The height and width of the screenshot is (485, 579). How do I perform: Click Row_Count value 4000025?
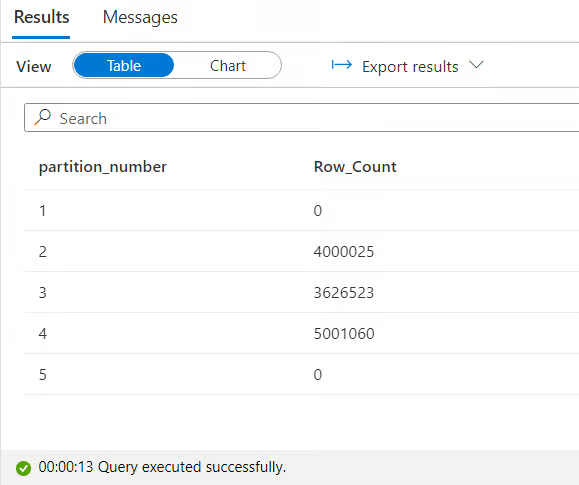(344, 252)
